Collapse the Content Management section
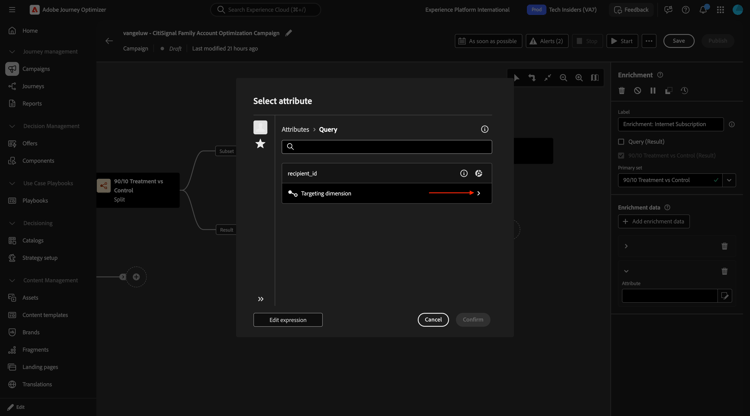 click(12, 280)
